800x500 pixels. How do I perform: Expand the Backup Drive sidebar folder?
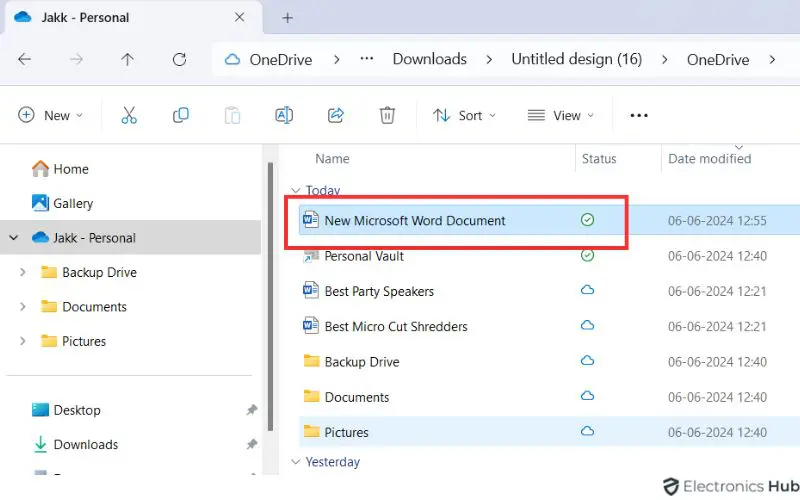pyautogui.click(x=22, y=272)
